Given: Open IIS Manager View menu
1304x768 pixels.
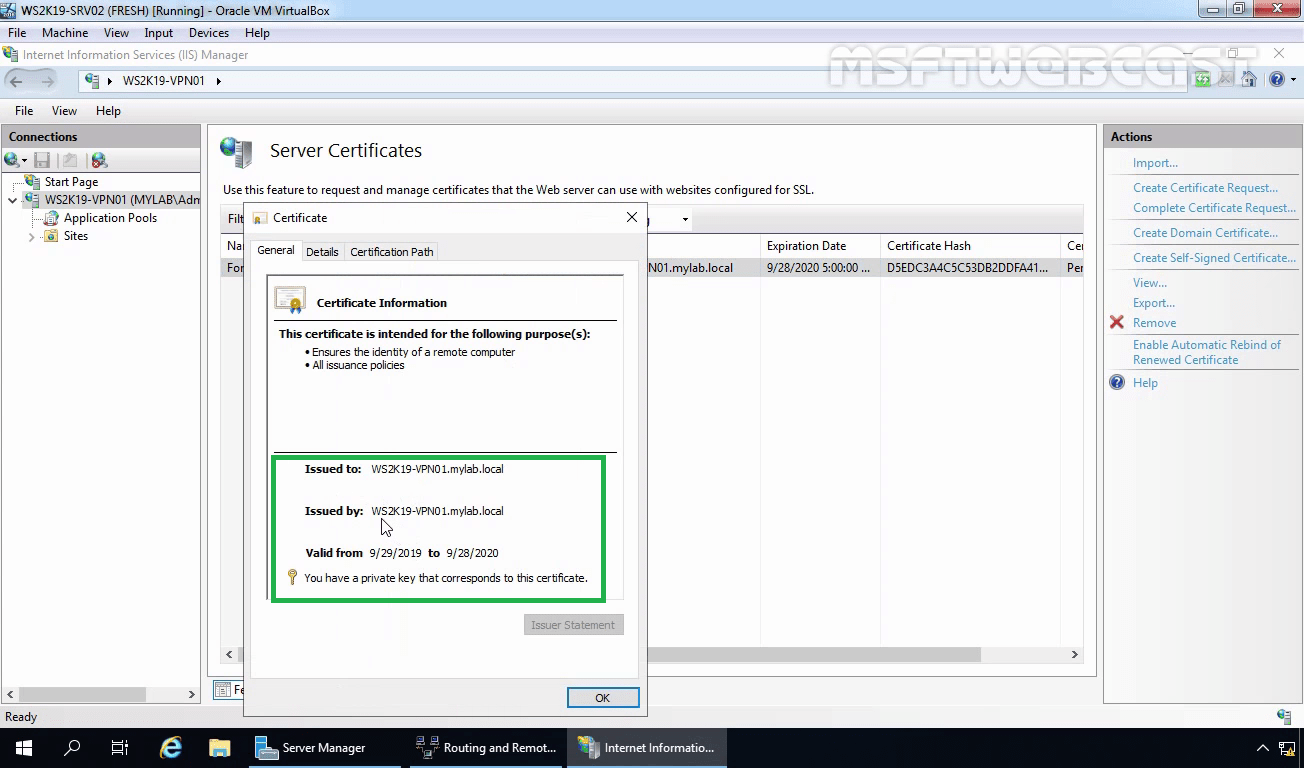Looking at the screenshot, I should [x=64, y=111].
